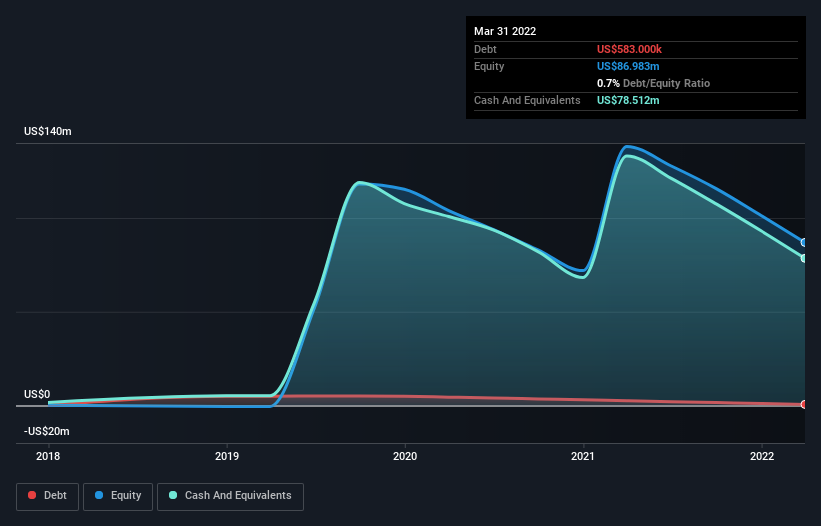The width and height of the screenshot is (821, 526).
Task: Click the Debt row label in tooltip
Action: pos(485,49)
